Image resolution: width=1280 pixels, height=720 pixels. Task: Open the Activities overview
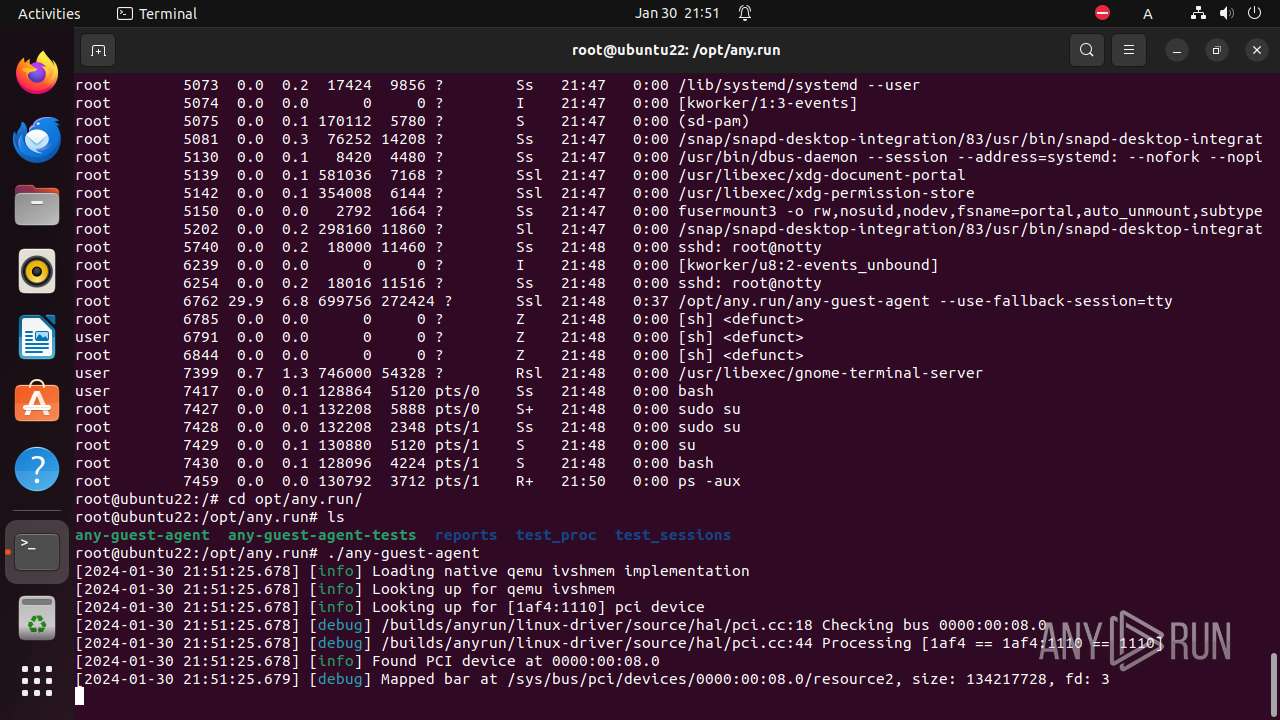[x=49, y=13]
